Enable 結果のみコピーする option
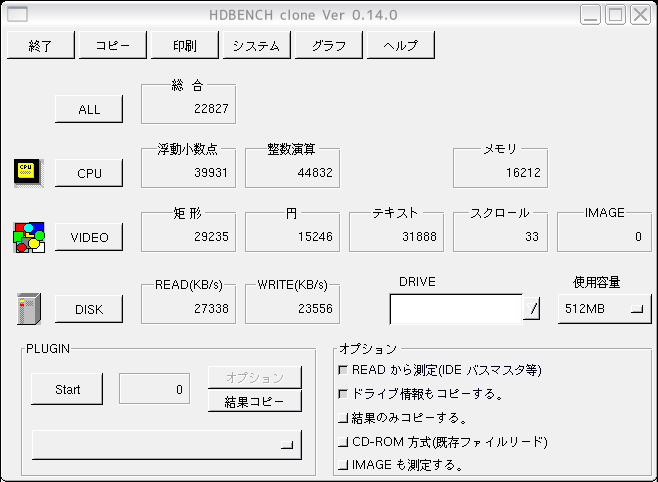658x482 pixels. 344,418
